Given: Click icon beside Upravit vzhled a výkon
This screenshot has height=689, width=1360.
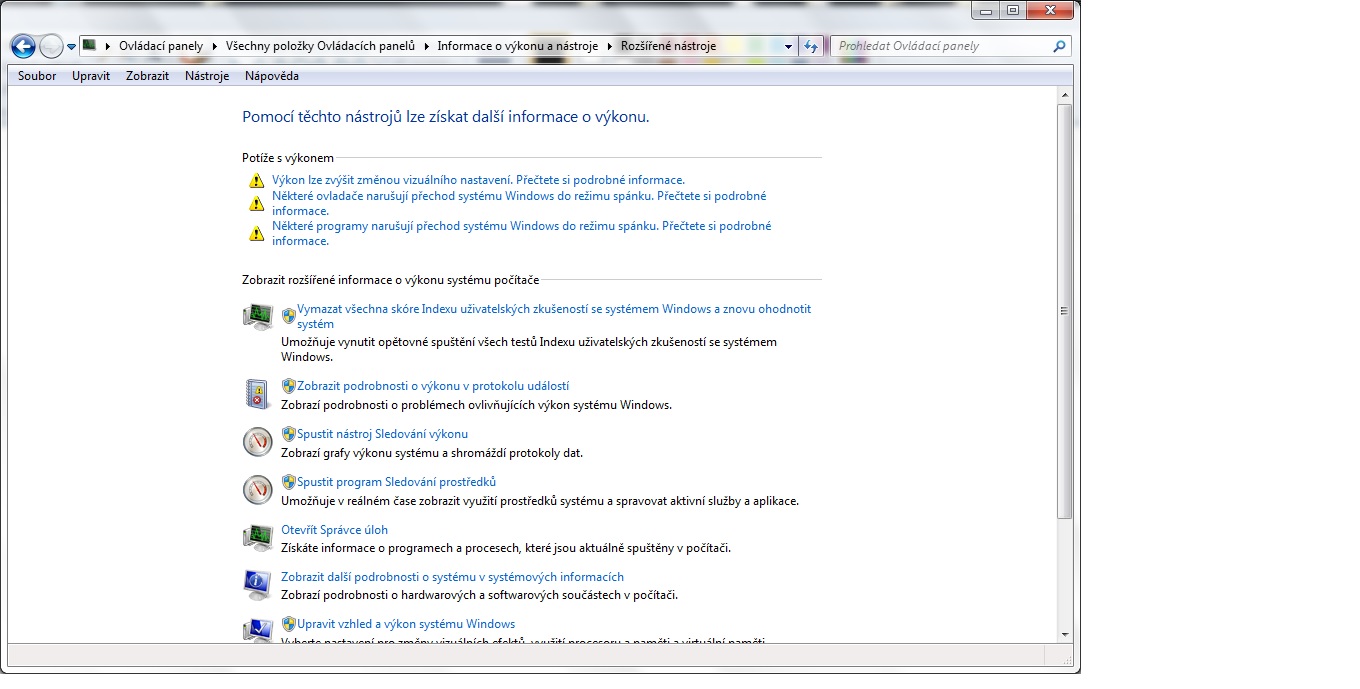Looking at the screenshot, I should [258, 630].
